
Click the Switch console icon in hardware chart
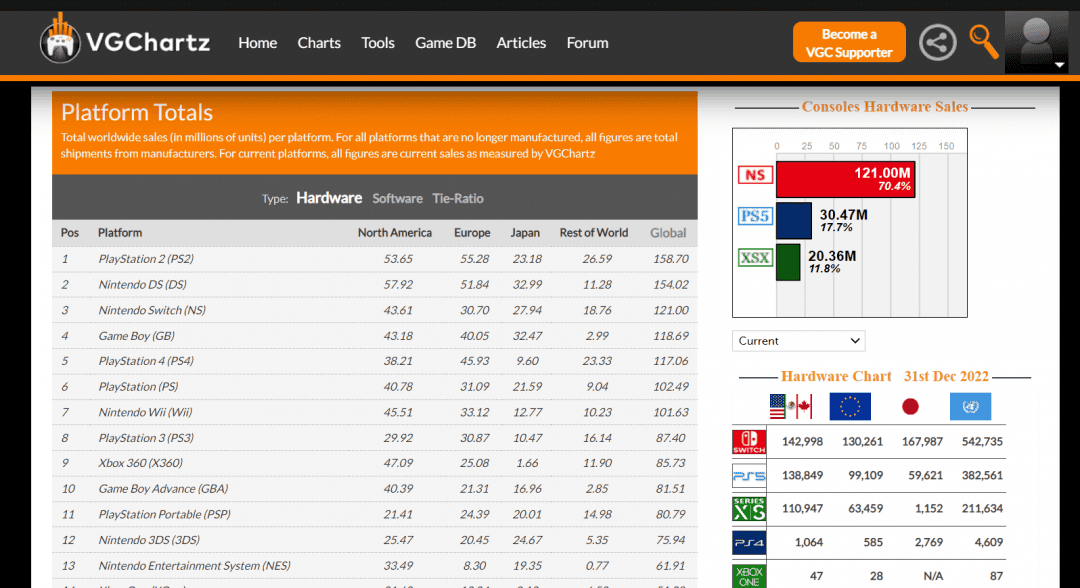pyautogui.click(x=749, y=441)
